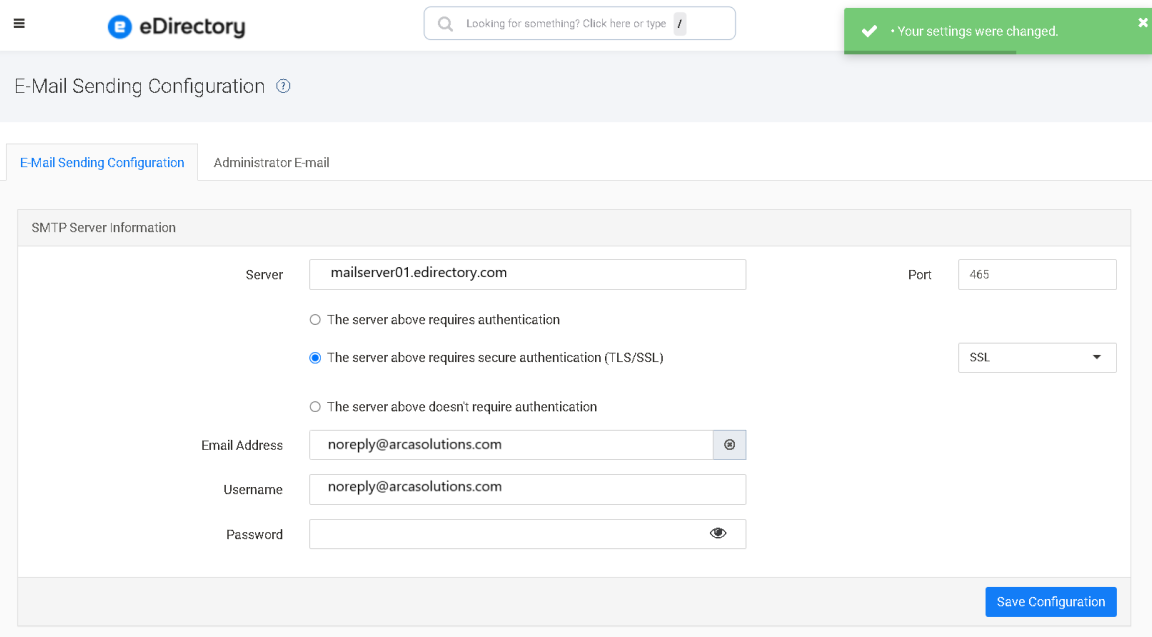
Task: Click into the Port field
Action: click(x=1037, y=274)
